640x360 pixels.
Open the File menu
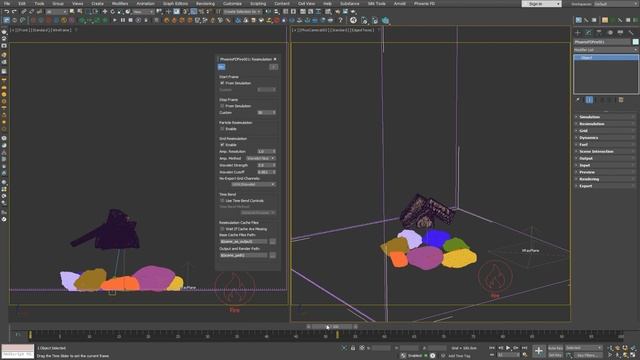(7, 4)
